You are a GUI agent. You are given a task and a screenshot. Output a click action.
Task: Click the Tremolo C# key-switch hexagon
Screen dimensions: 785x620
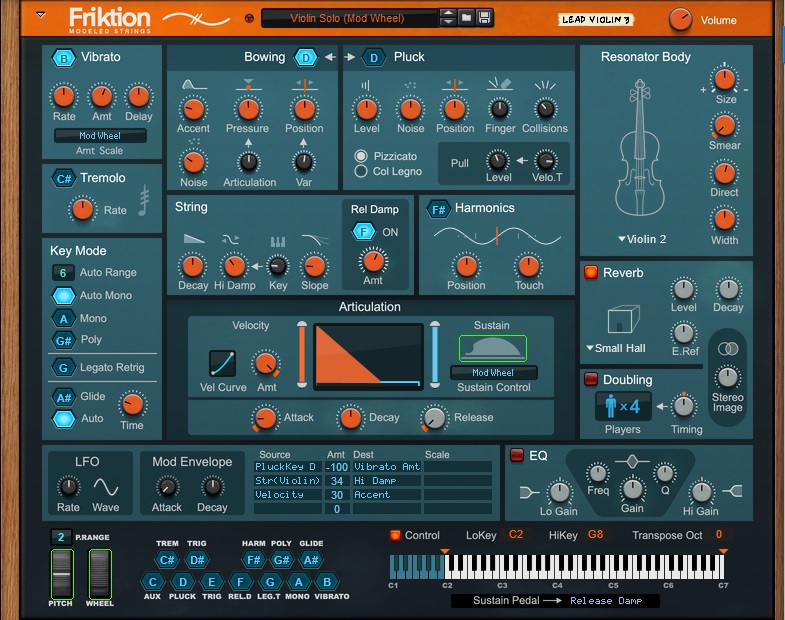[64, 178]
